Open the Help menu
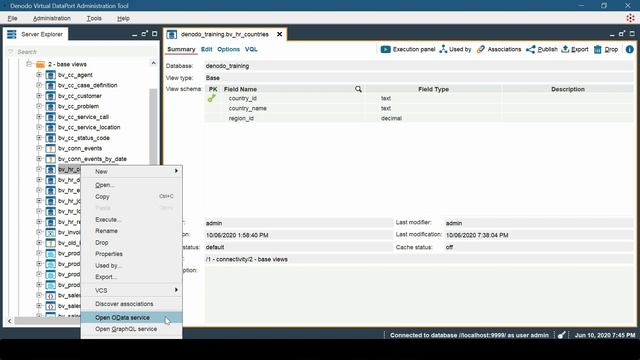The image size is (640, 360). pyautogui.click(x=123, y=18)
